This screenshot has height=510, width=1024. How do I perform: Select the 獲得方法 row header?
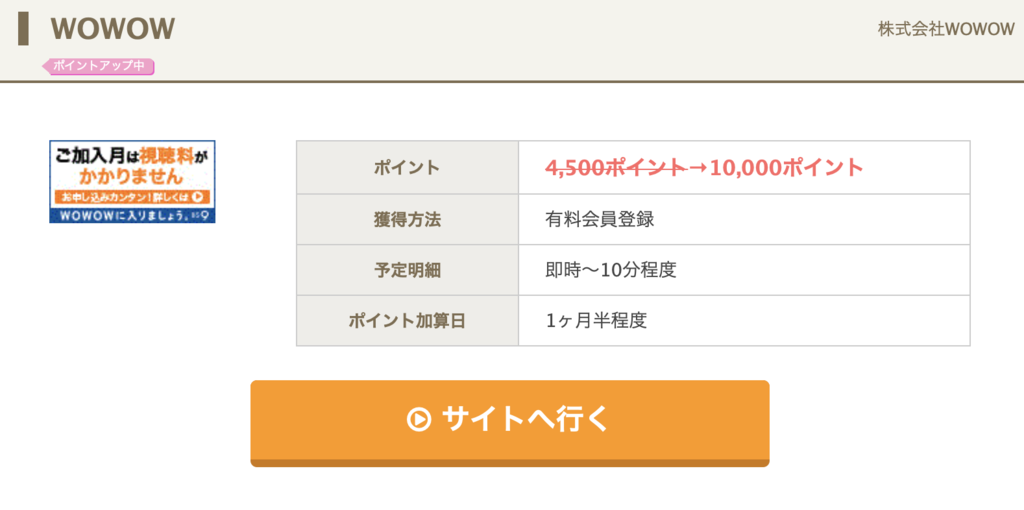pyautogui.click(x=408, y=219)
